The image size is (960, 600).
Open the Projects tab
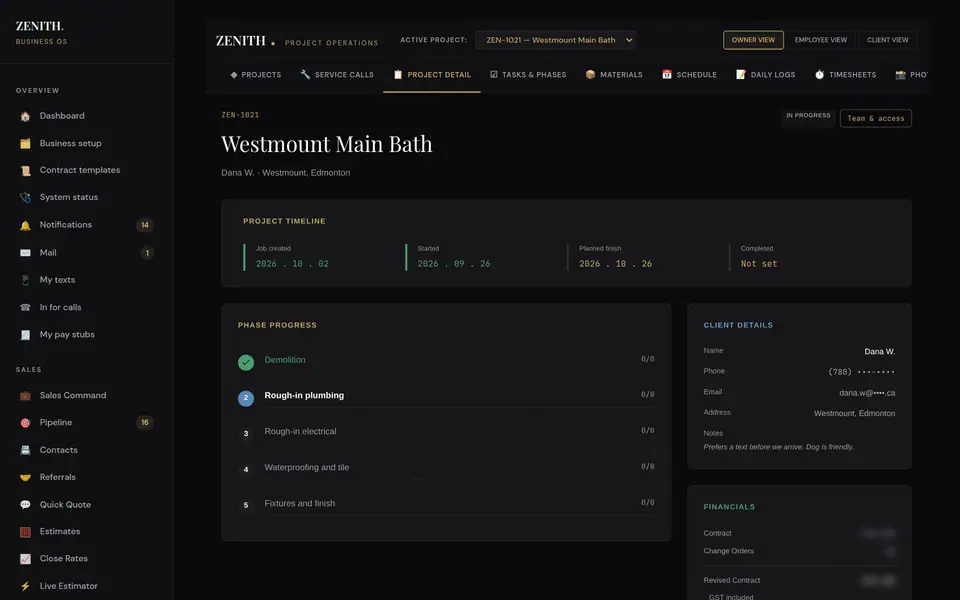[255, 75]
